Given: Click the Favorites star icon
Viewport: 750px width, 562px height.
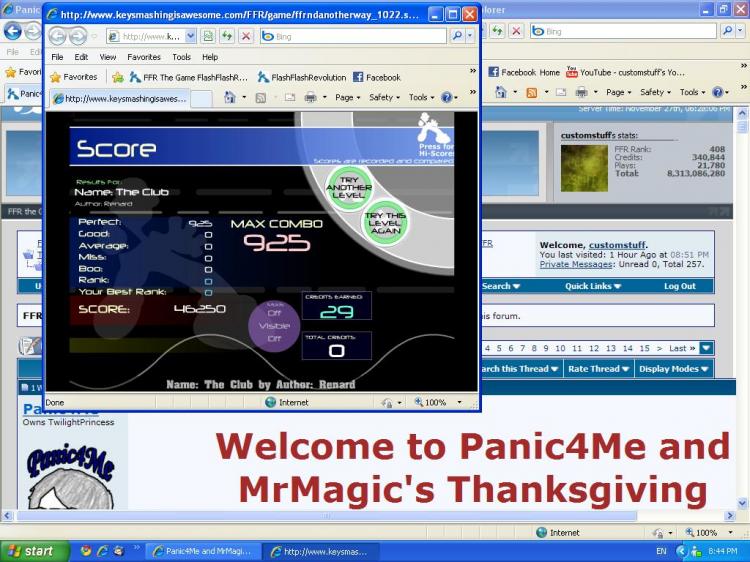Looking at the screenshot, I should click(x=56, y=77).
